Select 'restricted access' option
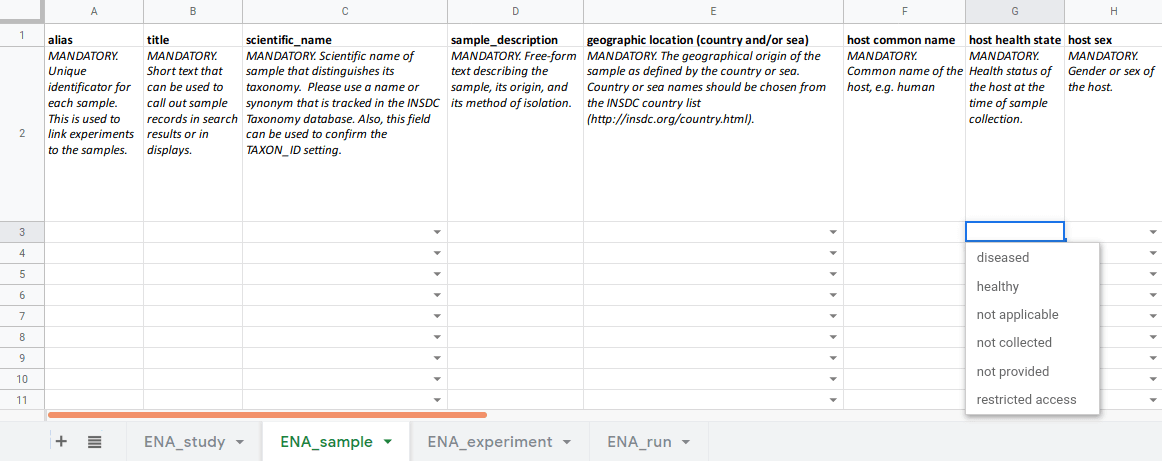Viewport: 1162px width, 461px height. click(1026, 400)
